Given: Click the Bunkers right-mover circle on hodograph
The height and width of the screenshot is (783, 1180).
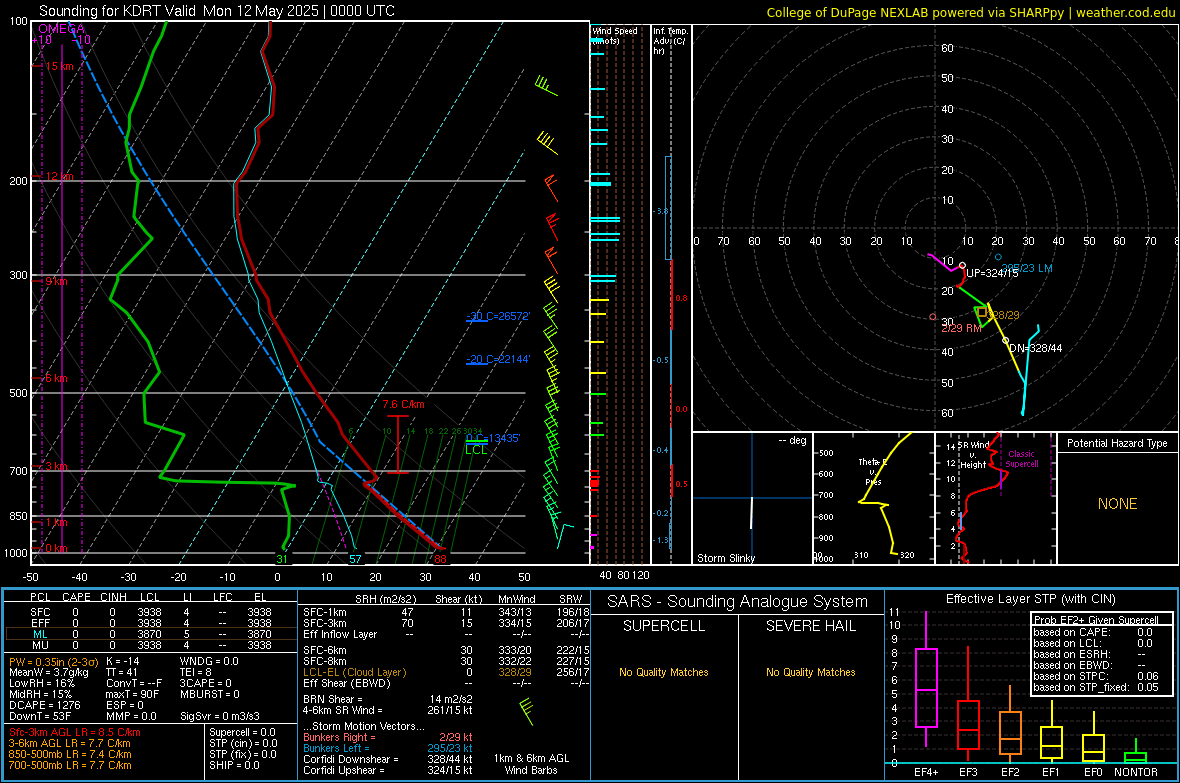Looking at the screenshot, I should (x=933, y=317).
